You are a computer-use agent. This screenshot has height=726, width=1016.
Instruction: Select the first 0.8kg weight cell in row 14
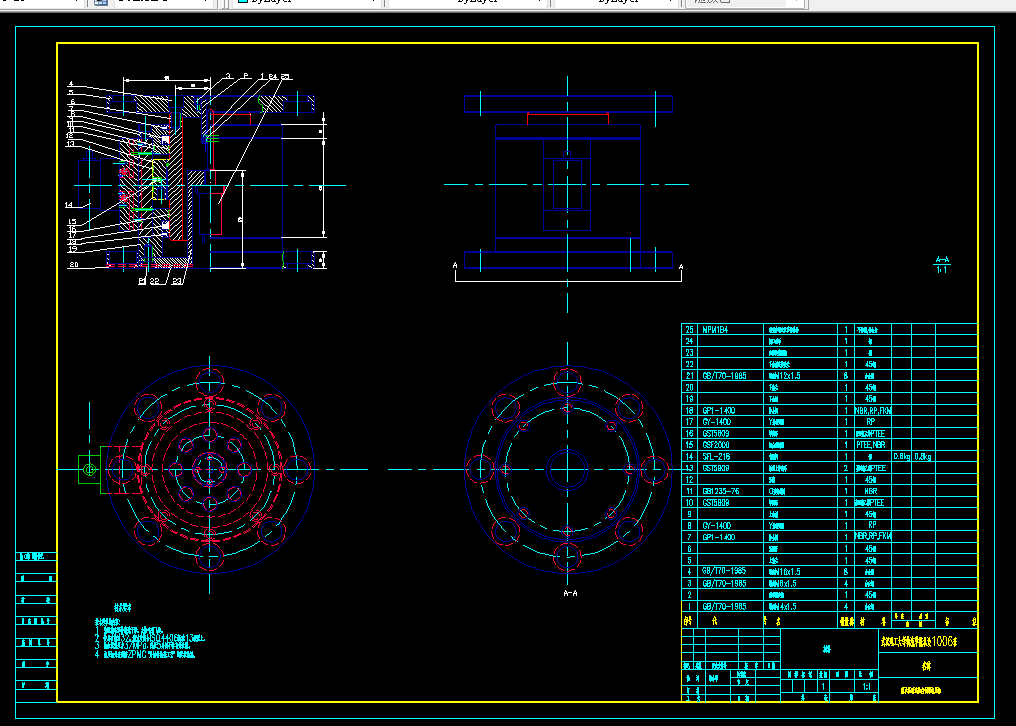[901, 456]
